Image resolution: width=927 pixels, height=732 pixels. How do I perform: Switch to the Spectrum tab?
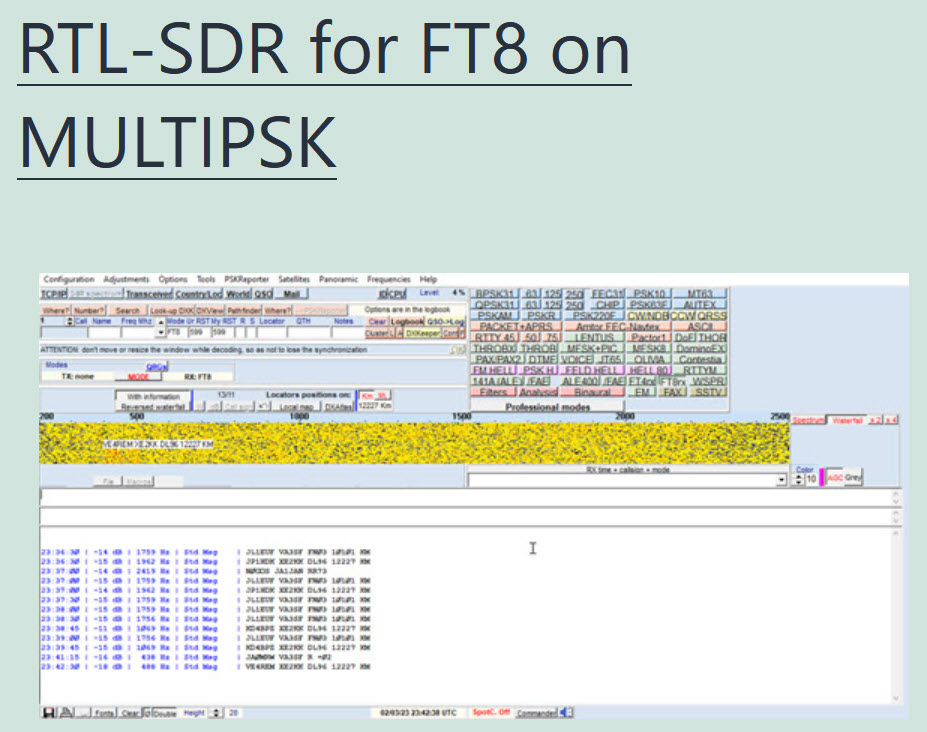tap(809, 421)
